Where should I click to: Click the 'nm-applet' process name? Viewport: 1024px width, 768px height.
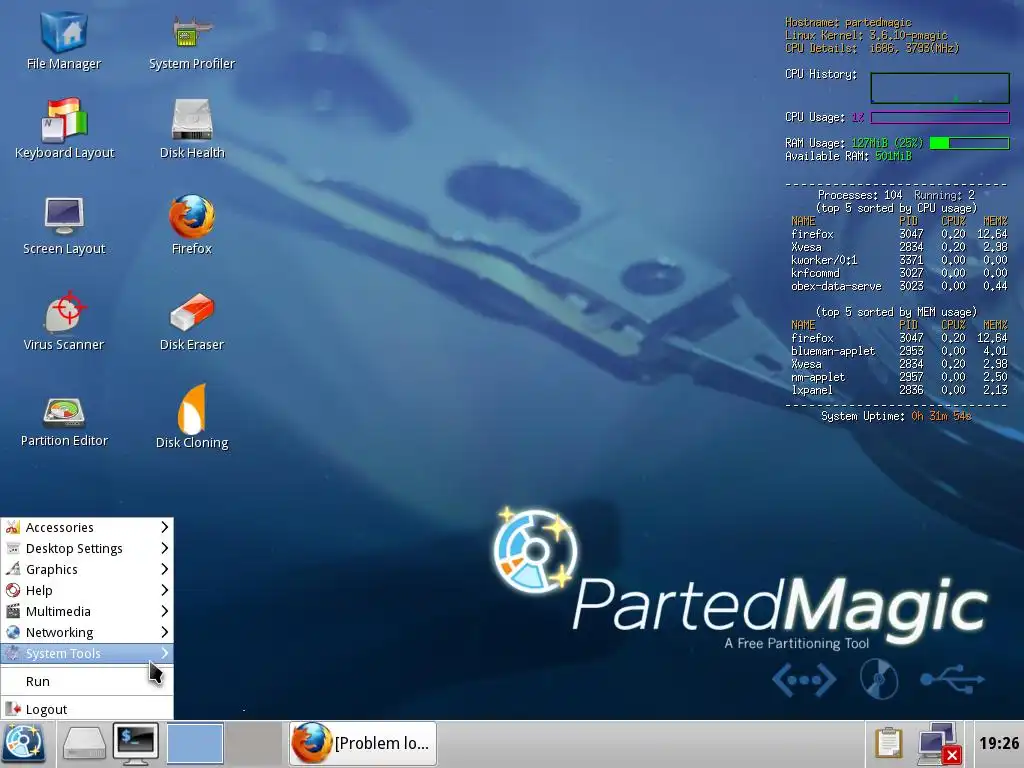coord(818,377)
